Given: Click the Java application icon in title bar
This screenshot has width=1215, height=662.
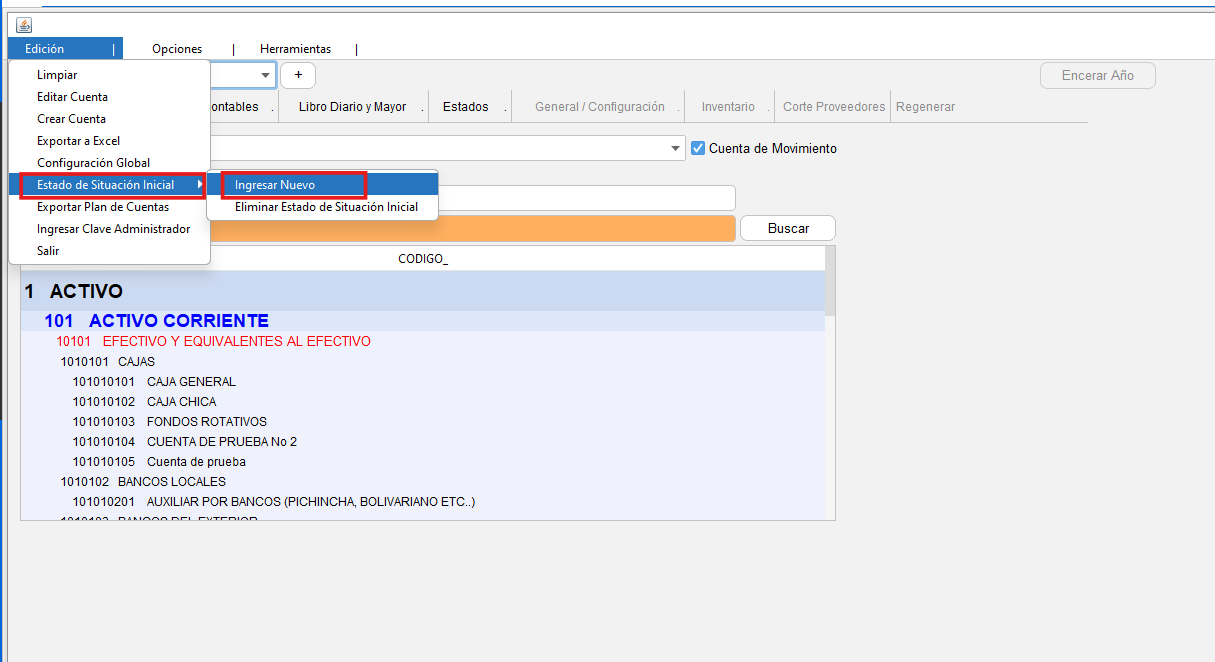Looking at the screenshot, I should [24, 25].
